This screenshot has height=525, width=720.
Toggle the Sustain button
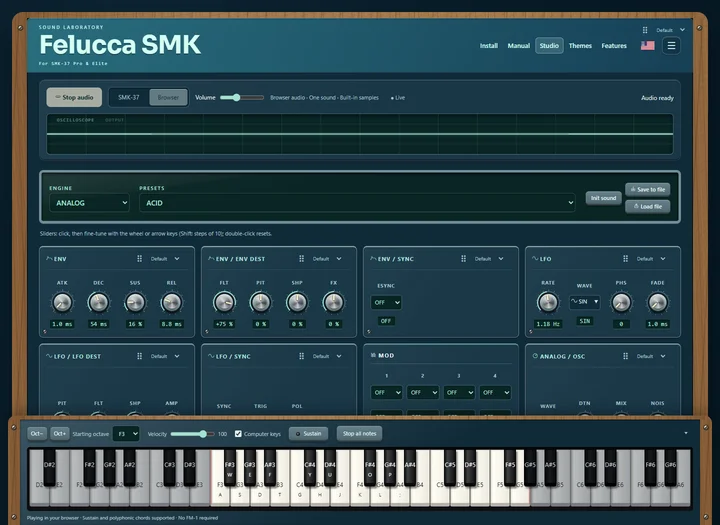point(309,434)
